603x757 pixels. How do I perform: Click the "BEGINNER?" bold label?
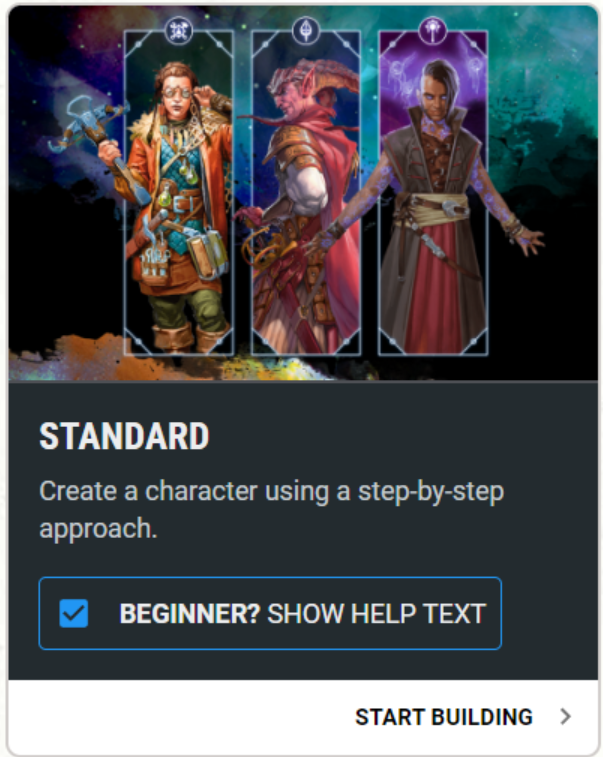point(190,614)
